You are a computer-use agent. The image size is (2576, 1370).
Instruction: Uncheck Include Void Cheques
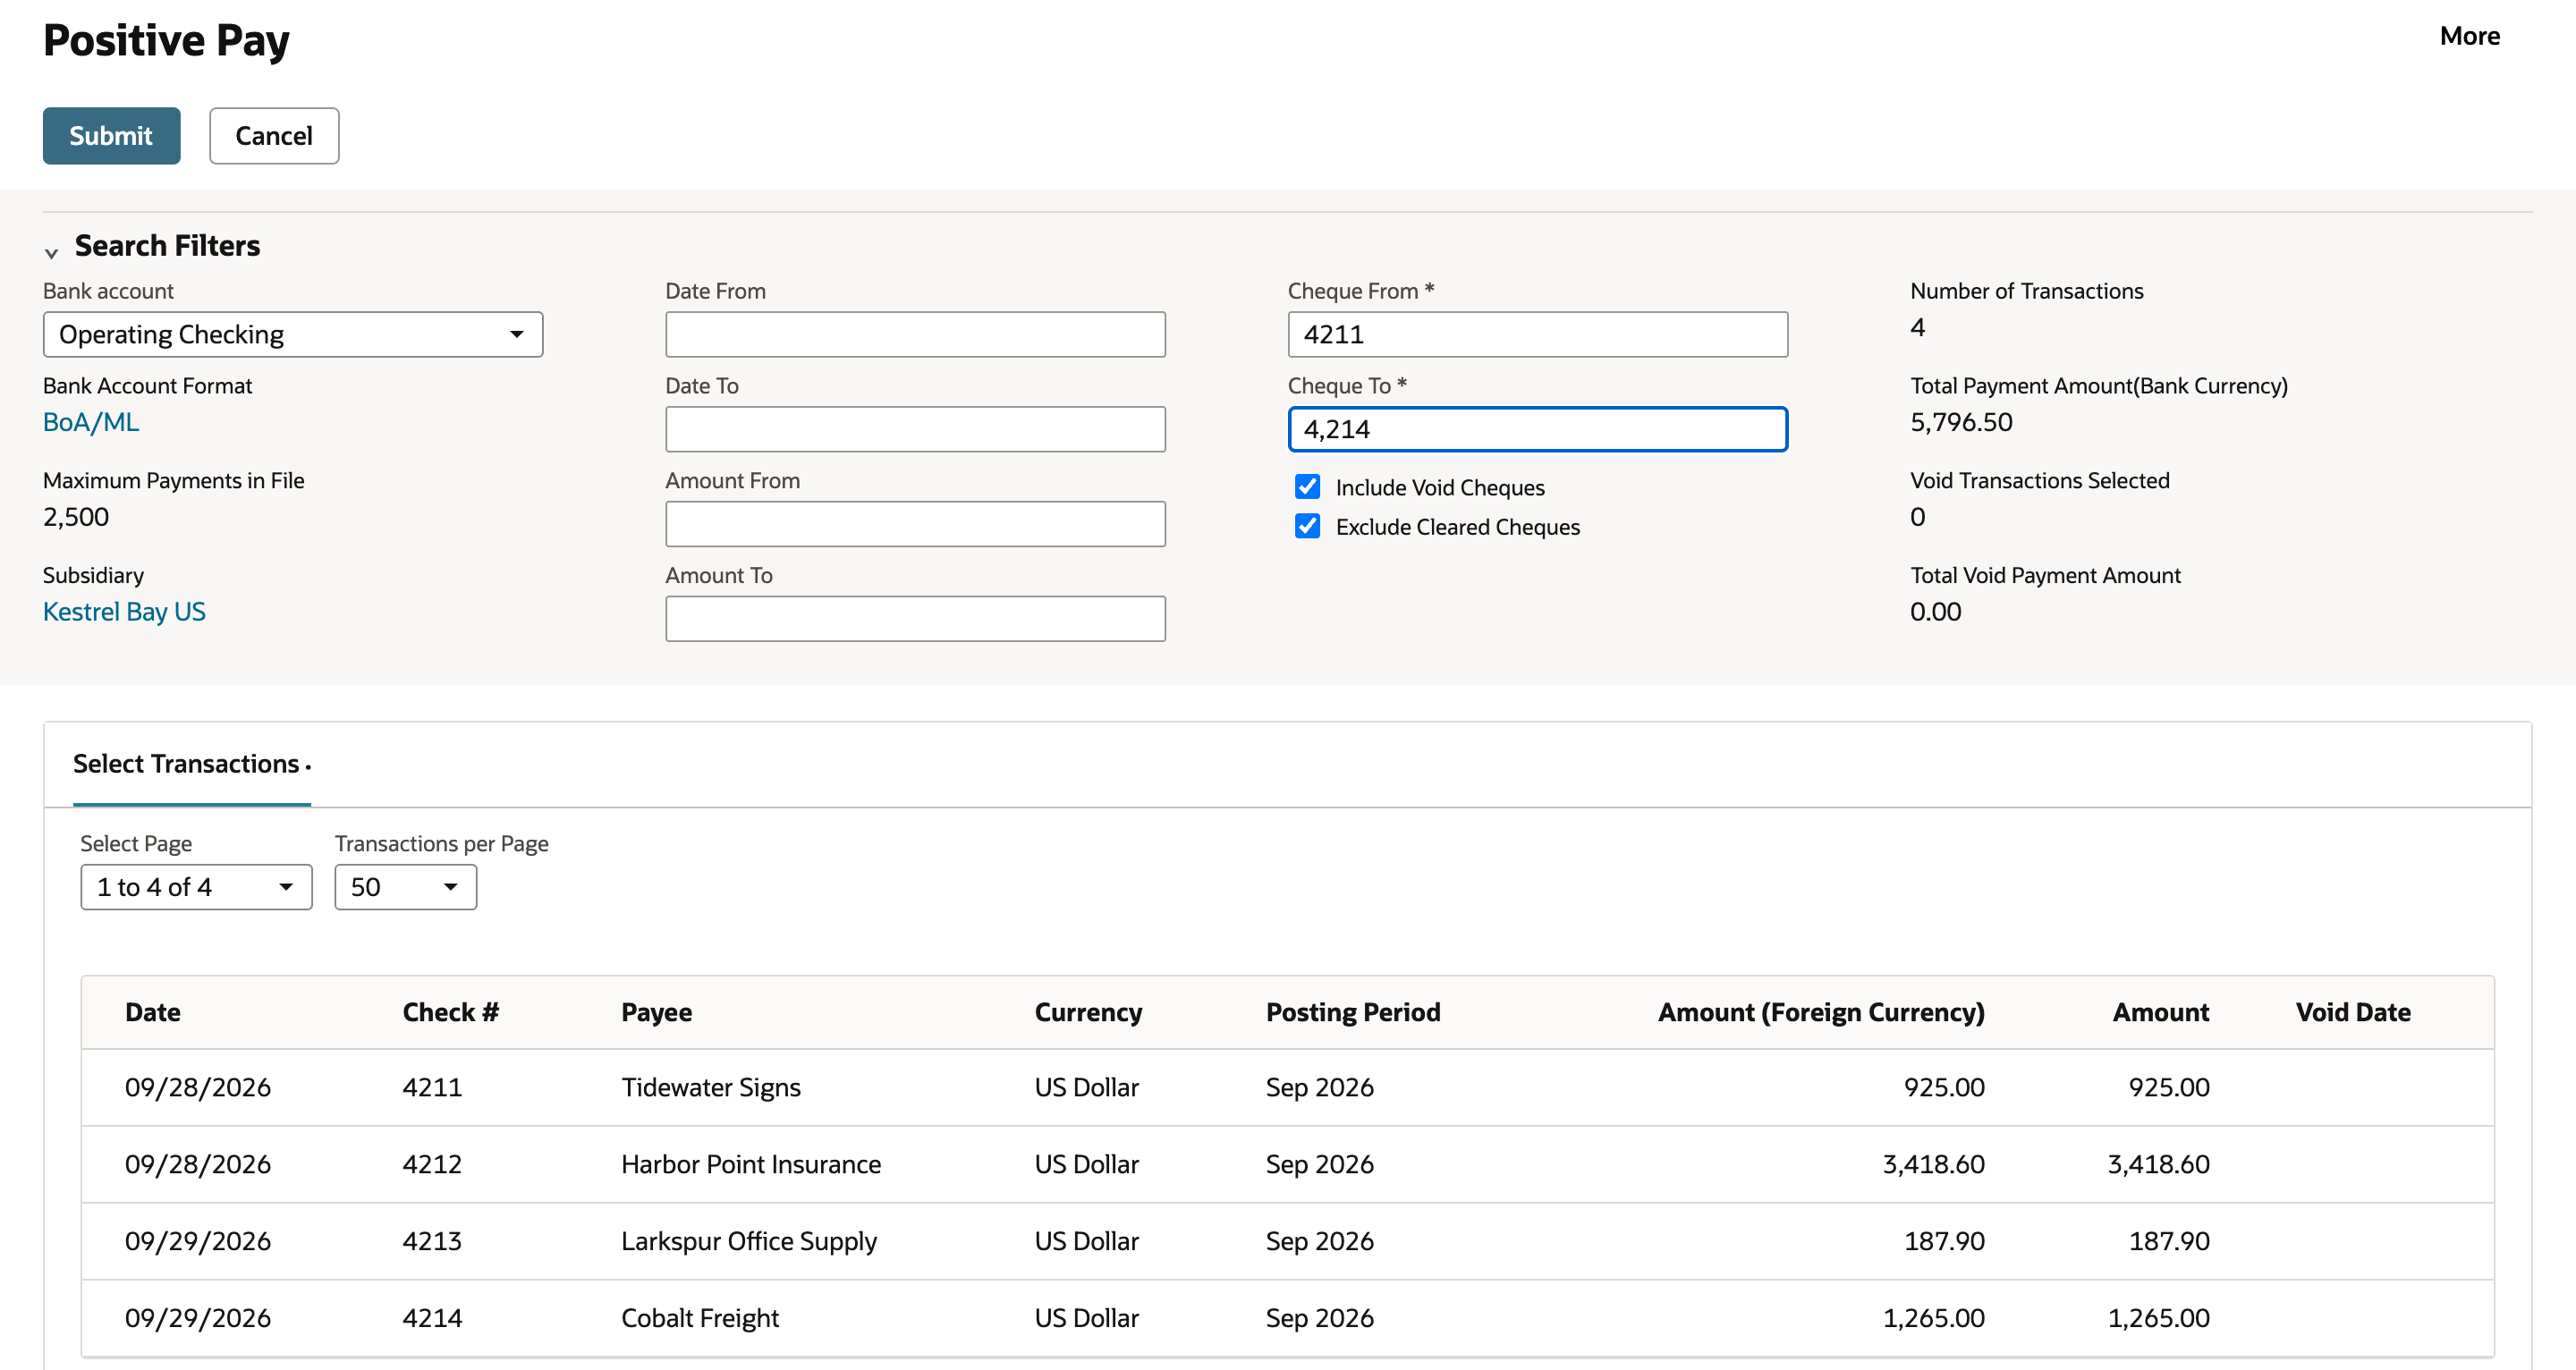[x=1307, y=487]
